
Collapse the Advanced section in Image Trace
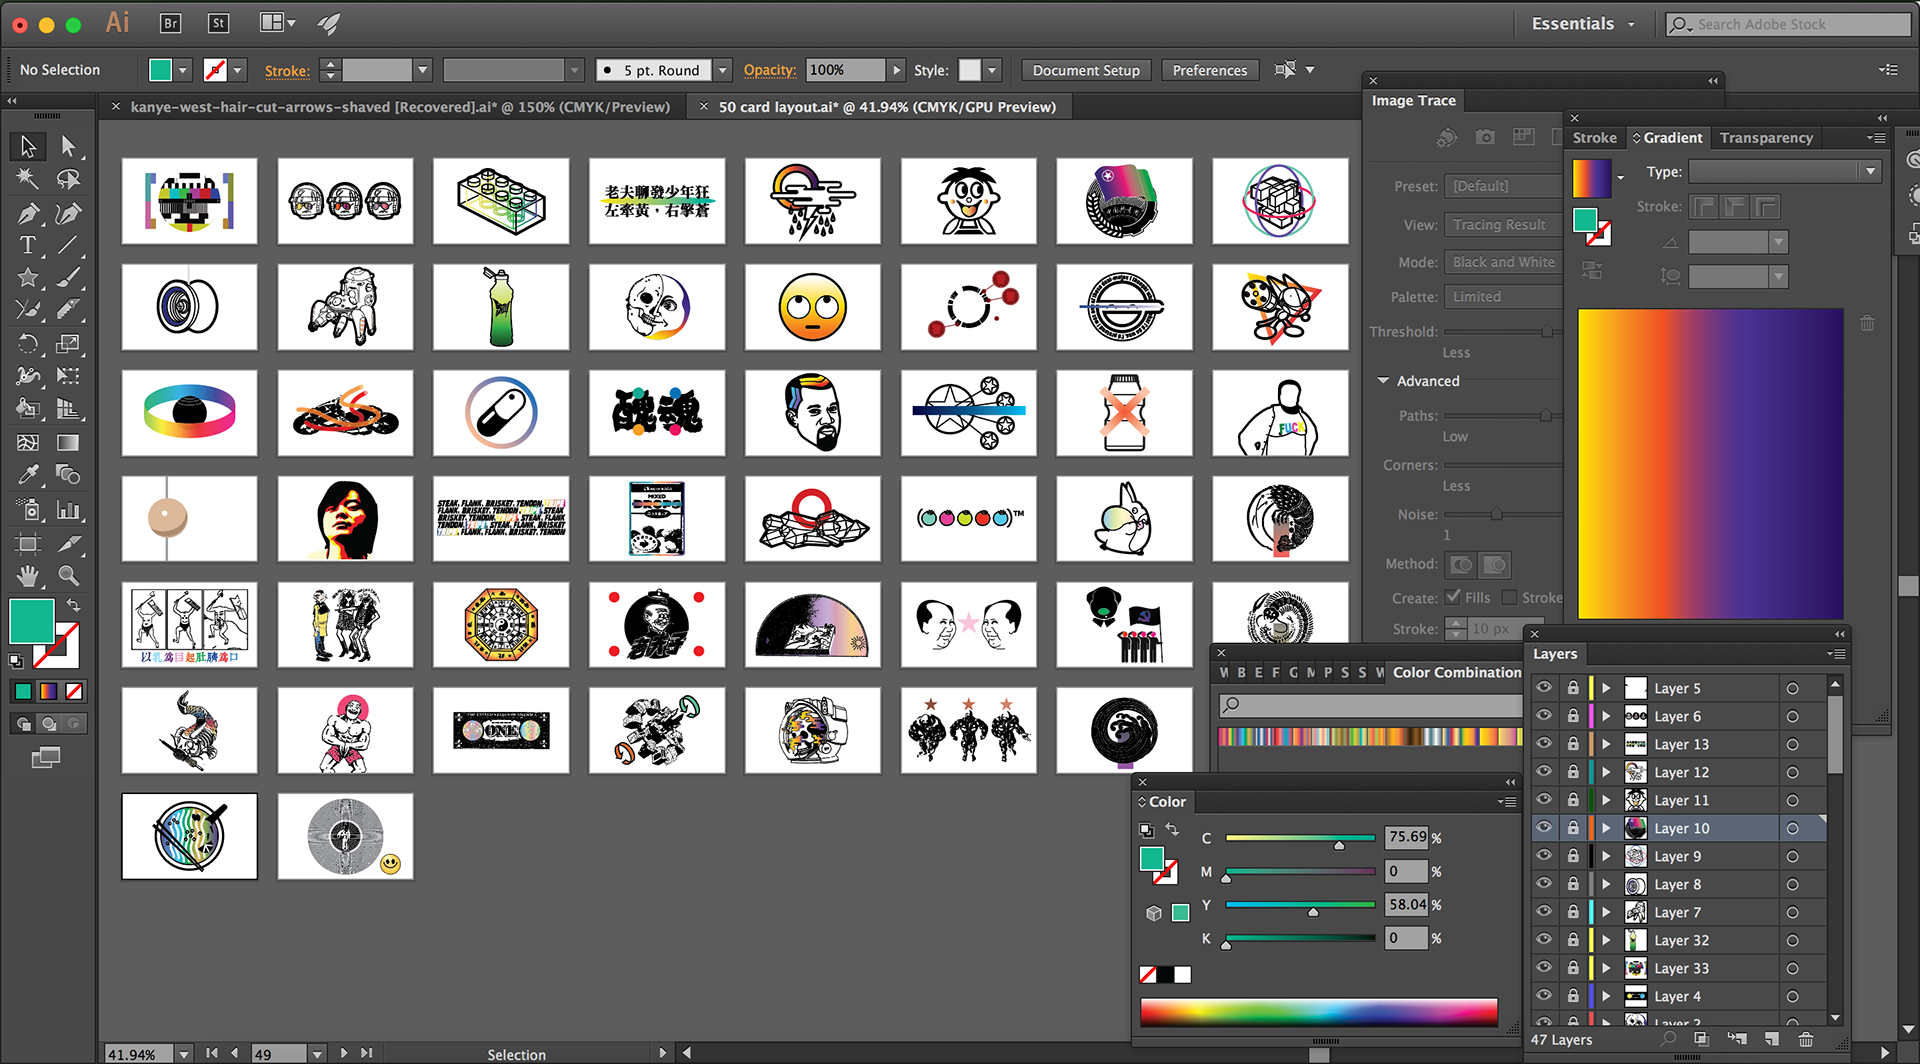(1384, 381)
